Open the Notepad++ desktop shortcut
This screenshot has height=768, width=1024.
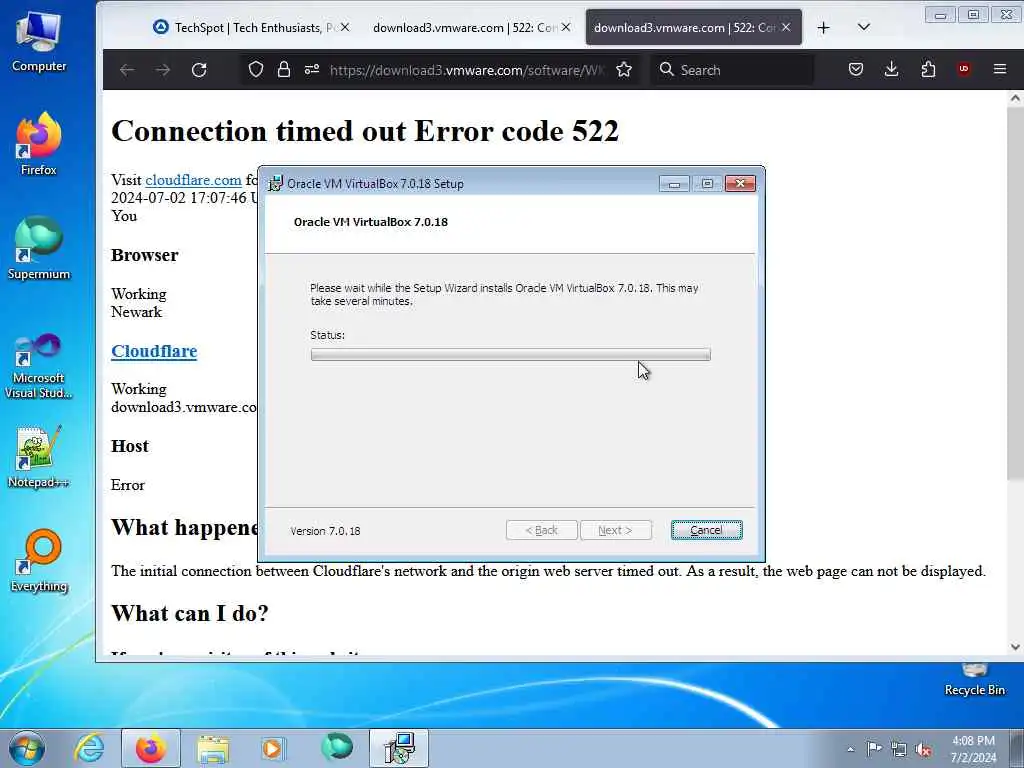click(x=39, y=457)
